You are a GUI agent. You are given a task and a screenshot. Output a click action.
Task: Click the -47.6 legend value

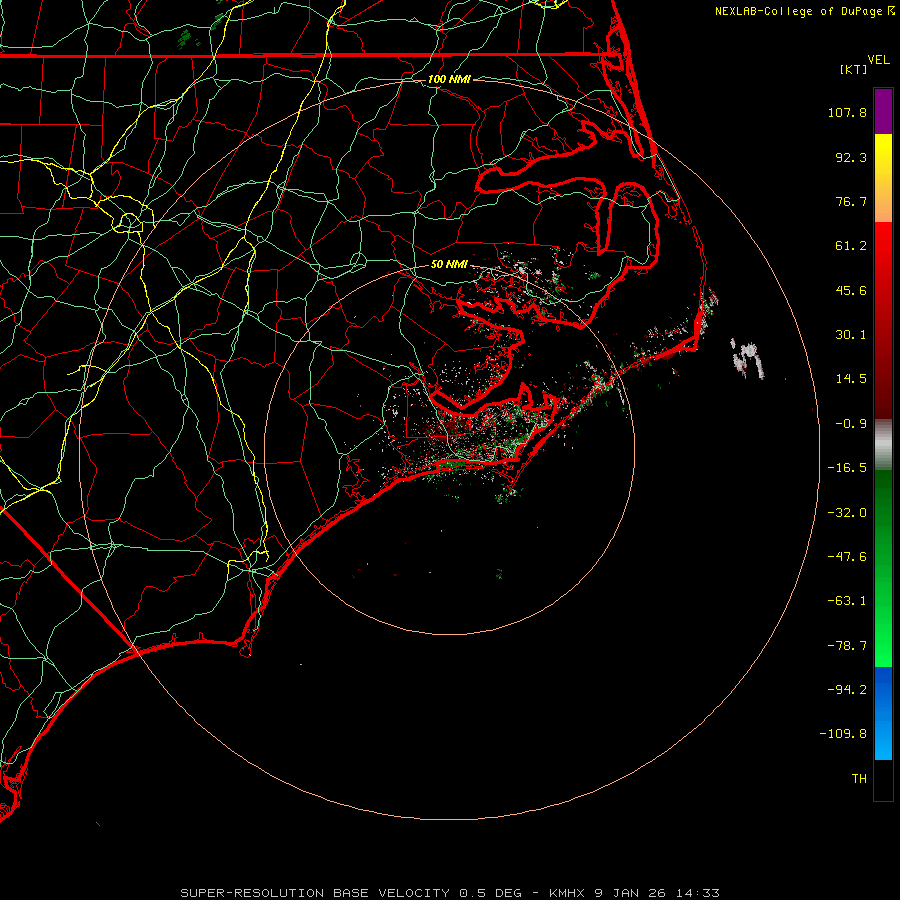point(847,557)
